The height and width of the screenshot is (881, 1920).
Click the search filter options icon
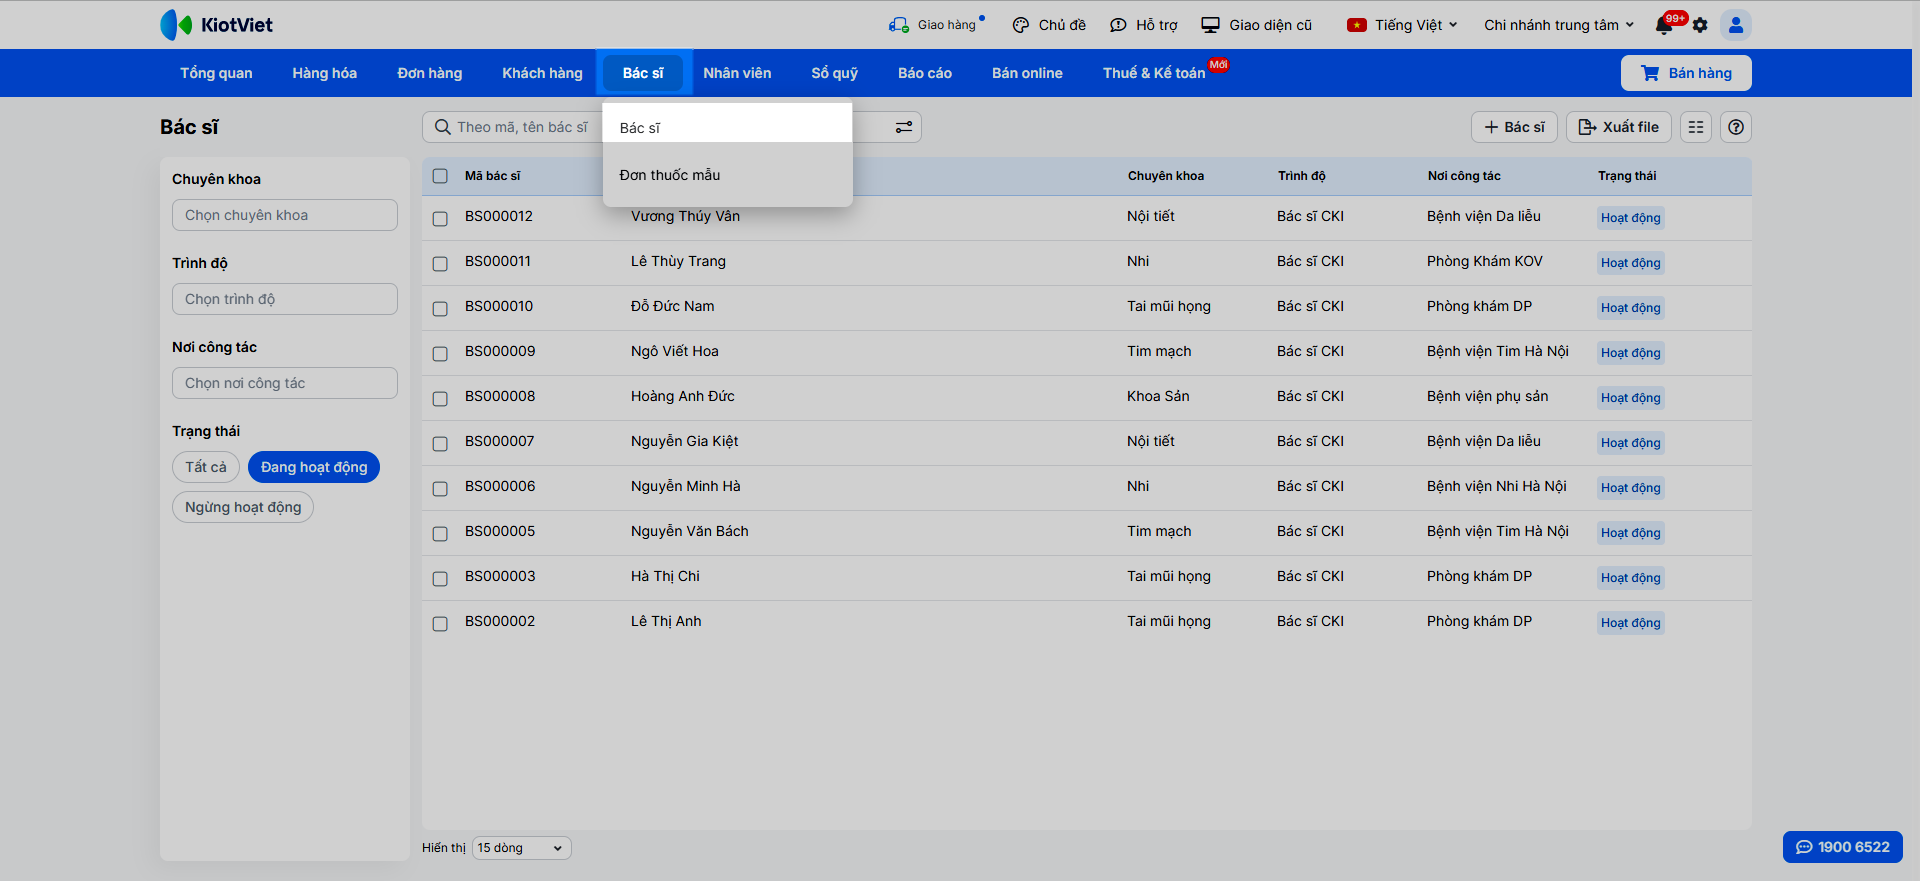903,127
